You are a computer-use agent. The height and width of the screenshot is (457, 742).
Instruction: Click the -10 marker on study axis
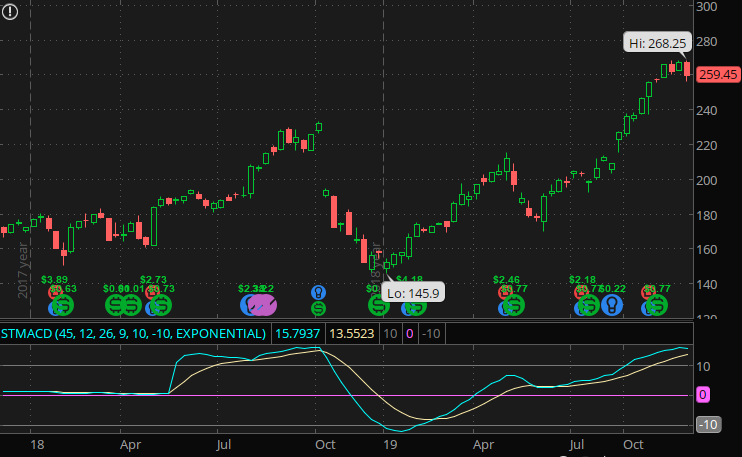click(707, 425)
